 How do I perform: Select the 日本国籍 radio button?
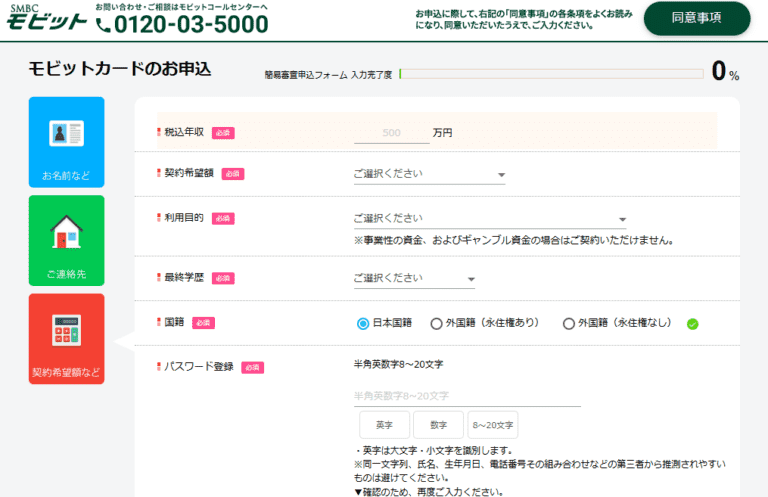(363, 323)
